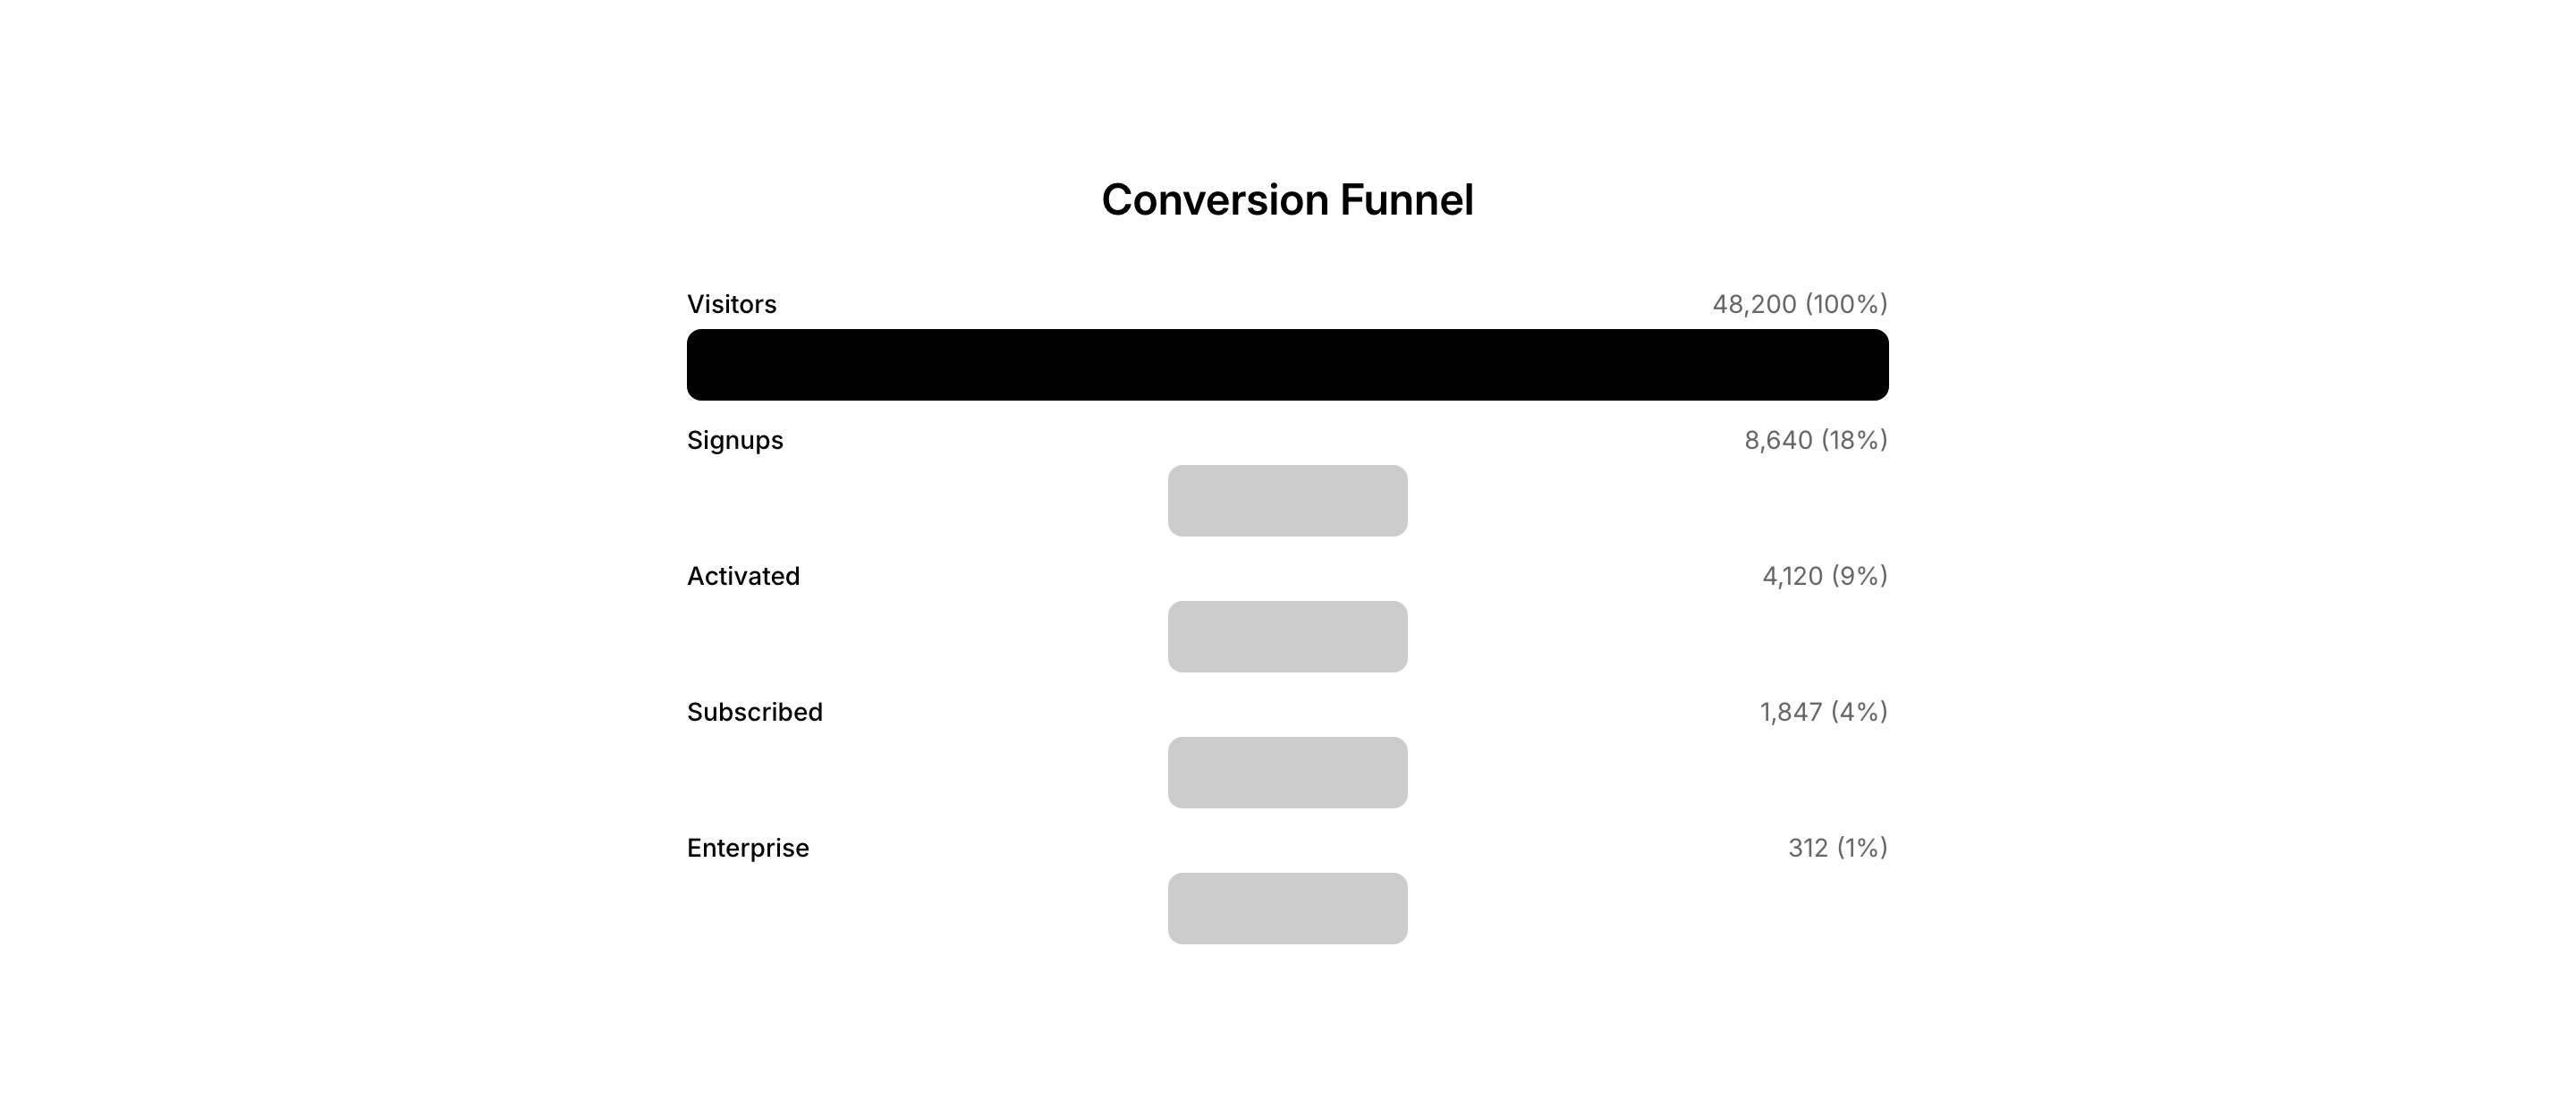This screenshot has width=2576, height=1116.
Task: Click the 4,120 activated count
Action: [x=1792, y=576]
